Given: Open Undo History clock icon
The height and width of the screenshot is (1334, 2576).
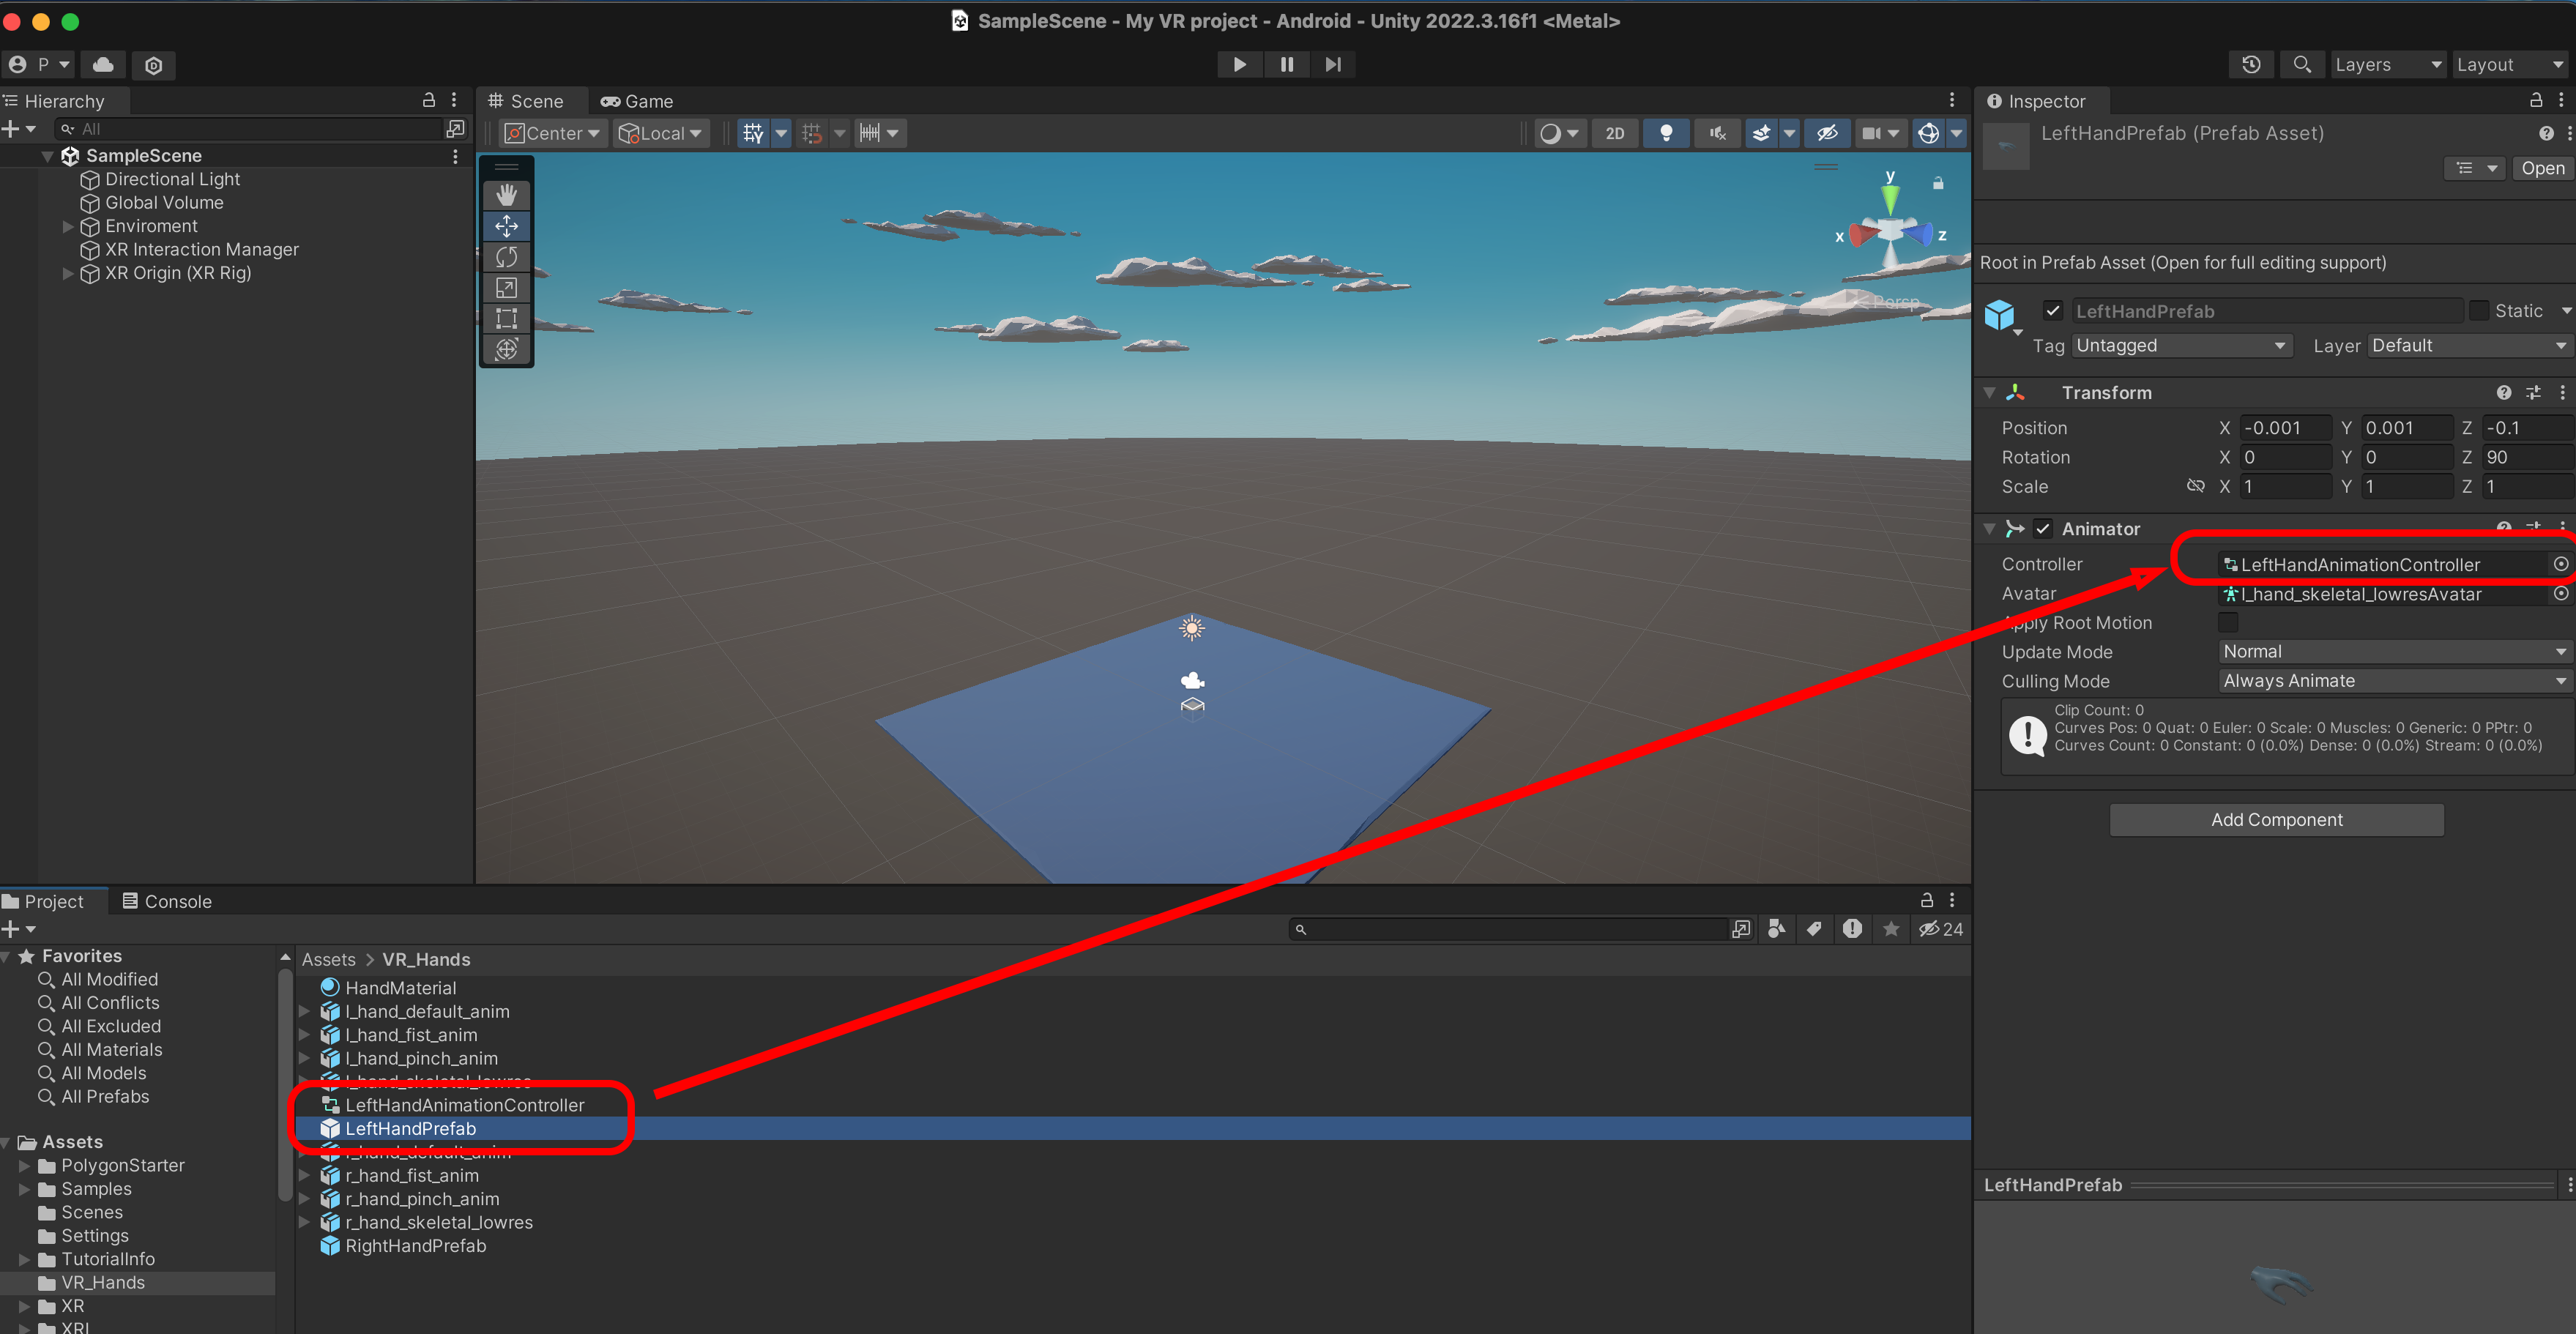Looking at the screenshot, I should [2251, 64].
